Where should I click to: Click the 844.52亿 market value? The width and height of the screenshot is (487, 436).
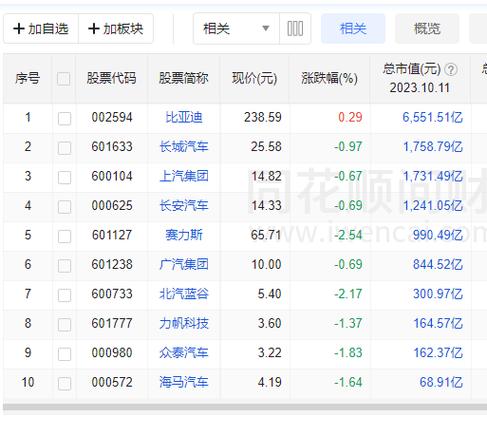[438, 264]
